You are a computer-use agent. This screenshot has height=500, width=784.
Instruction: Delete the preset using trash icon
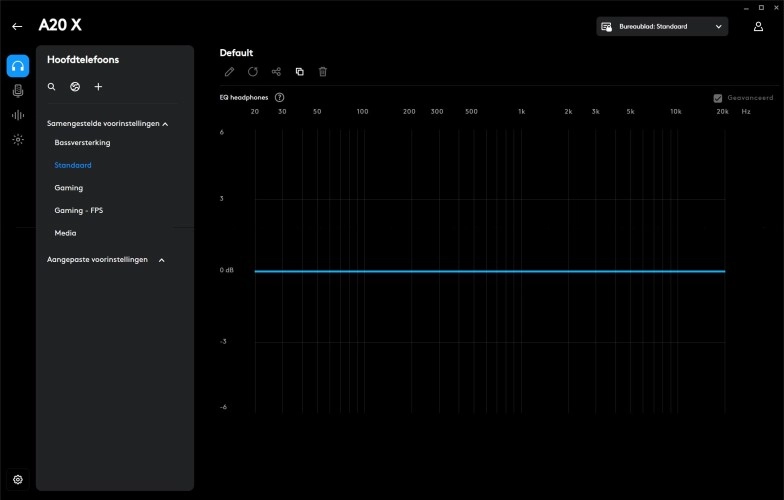point(322,72)
